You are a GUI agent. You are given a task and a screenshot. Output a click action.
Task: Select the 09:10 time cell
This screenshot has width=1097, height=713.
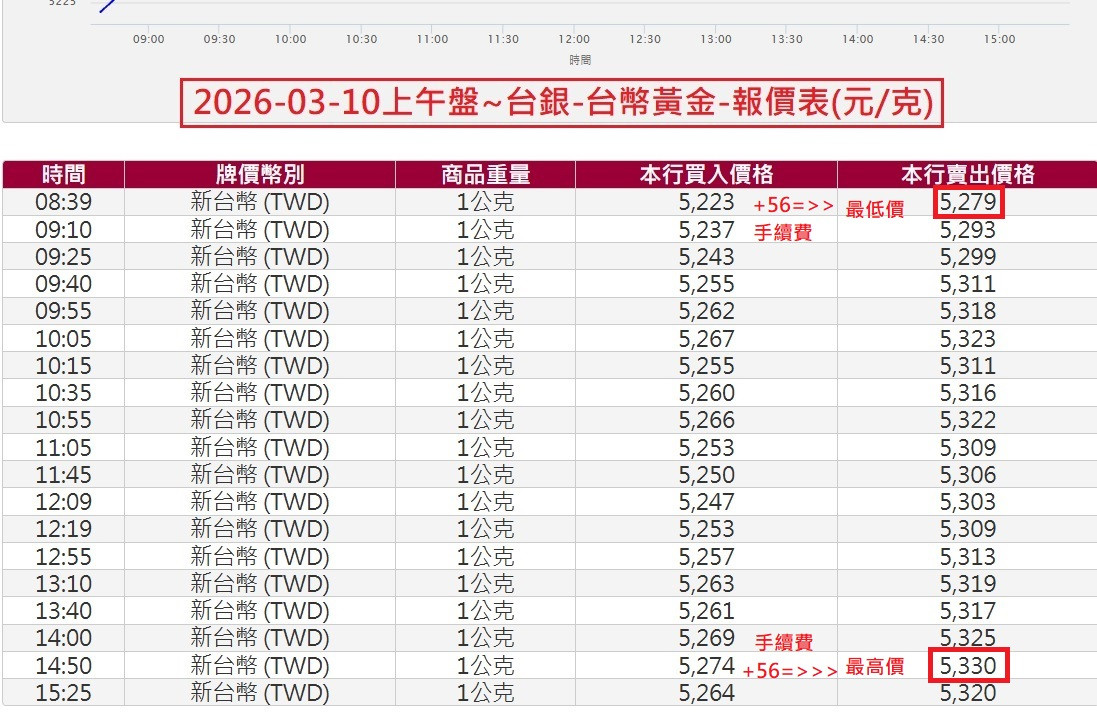(x=64, y=230)
